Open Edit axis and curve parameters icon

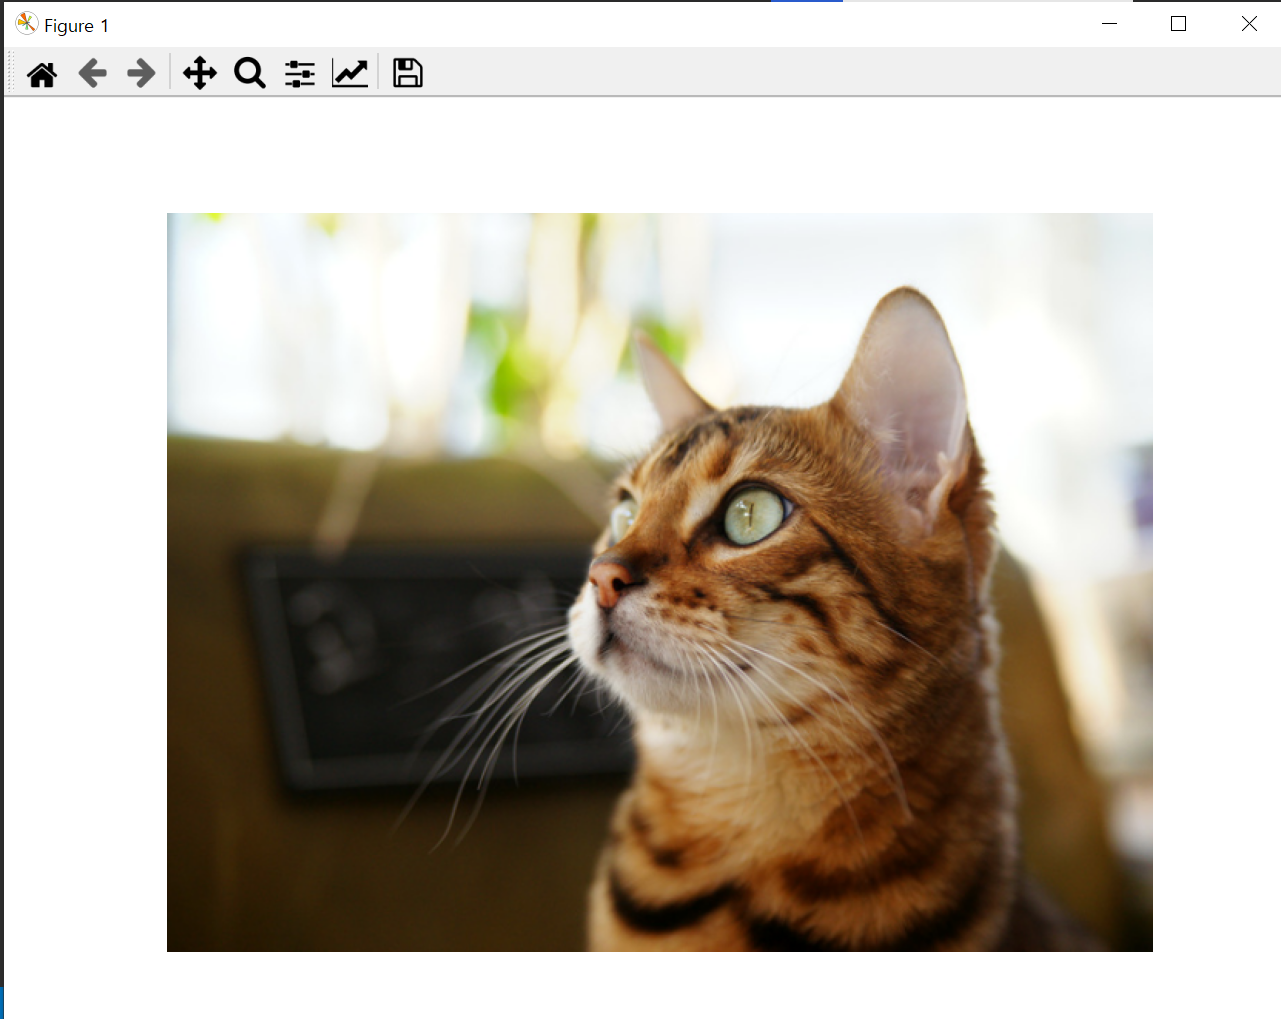pos(350,73)
